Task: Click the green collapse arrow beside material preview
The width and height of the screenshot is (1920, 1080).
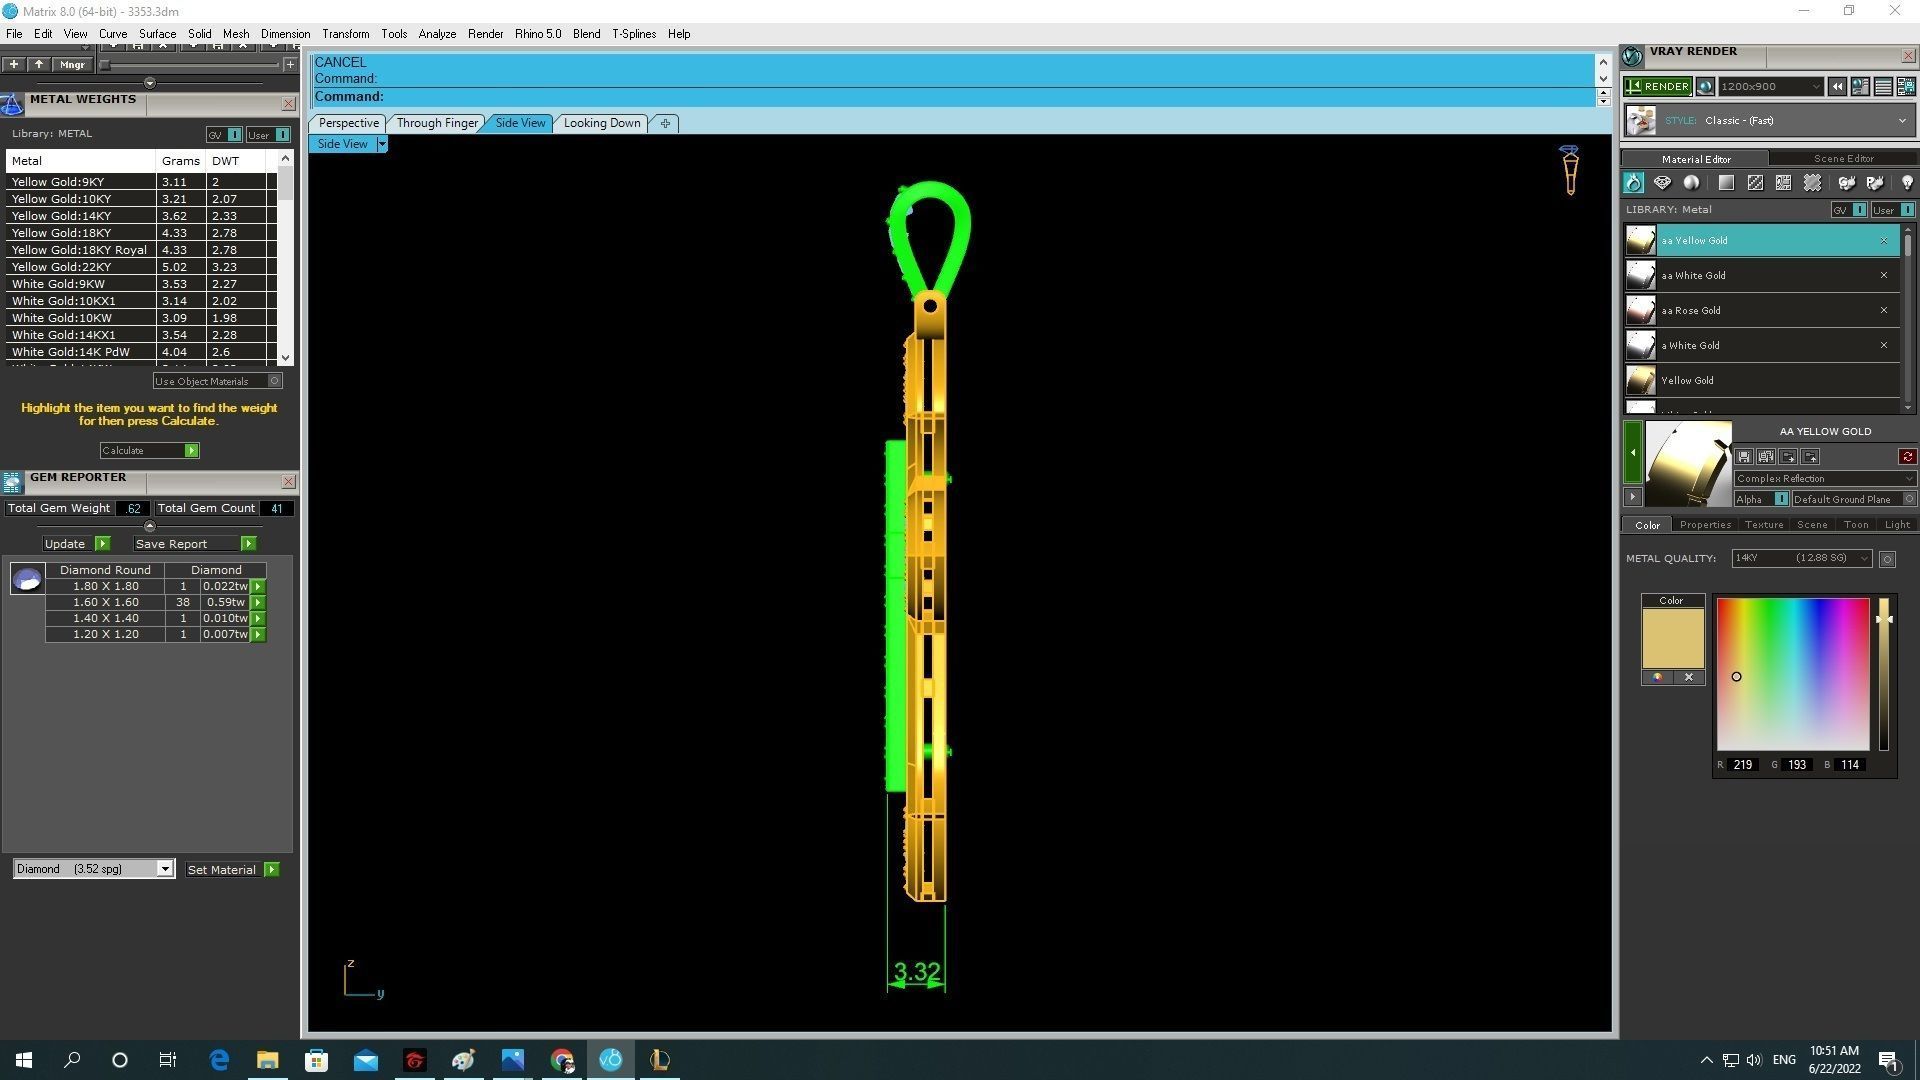Action: [1632, 453]
